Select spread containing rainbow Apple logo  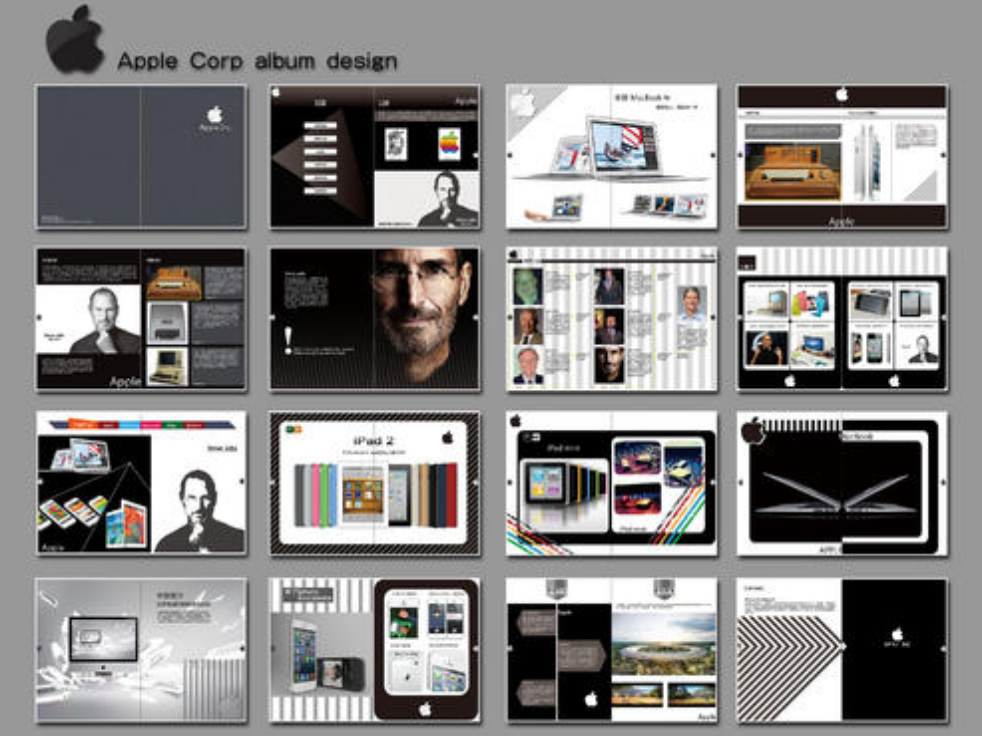375,157
